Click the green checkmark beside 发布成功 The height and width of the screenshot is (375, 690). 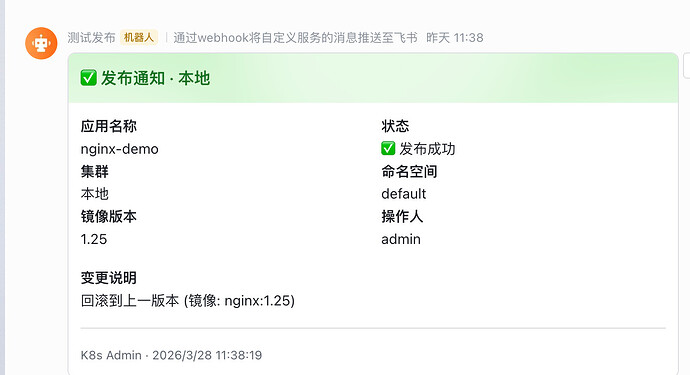(x=388, y=148)
